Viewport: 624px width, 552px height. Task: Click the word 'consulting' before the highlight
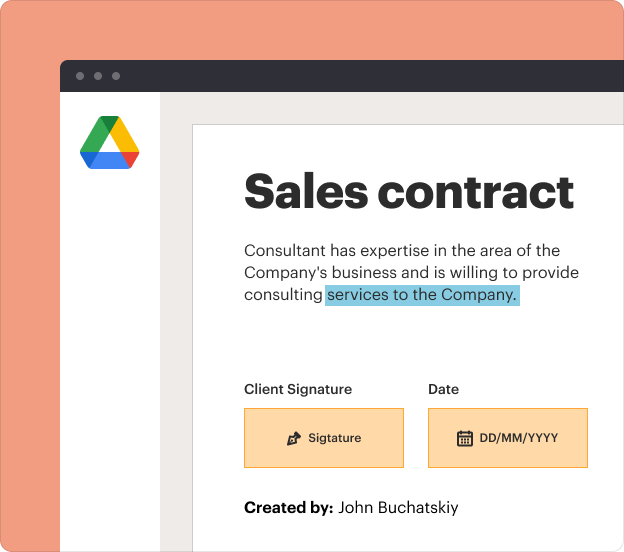(283, 295)
